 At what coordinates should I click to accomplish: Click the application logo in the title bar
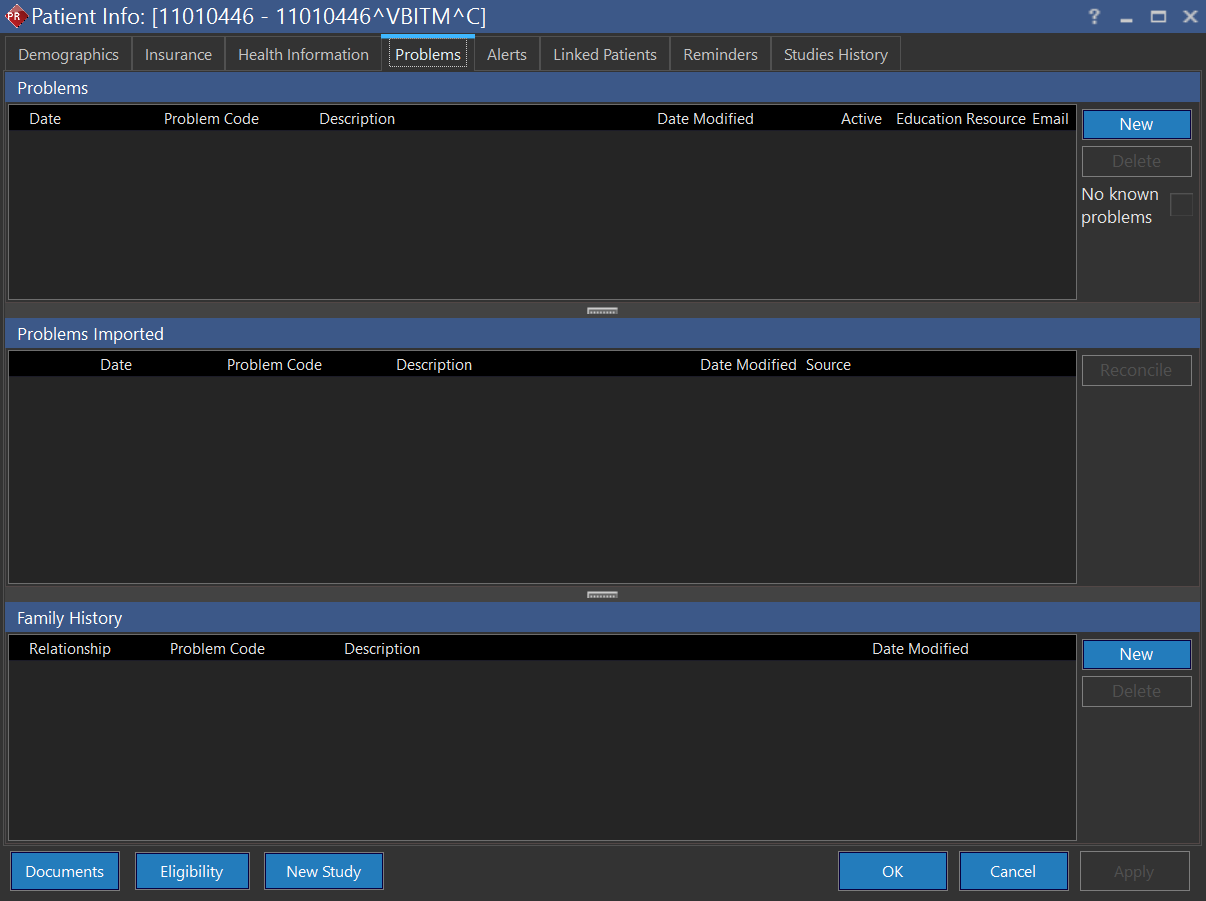point(15,17)
